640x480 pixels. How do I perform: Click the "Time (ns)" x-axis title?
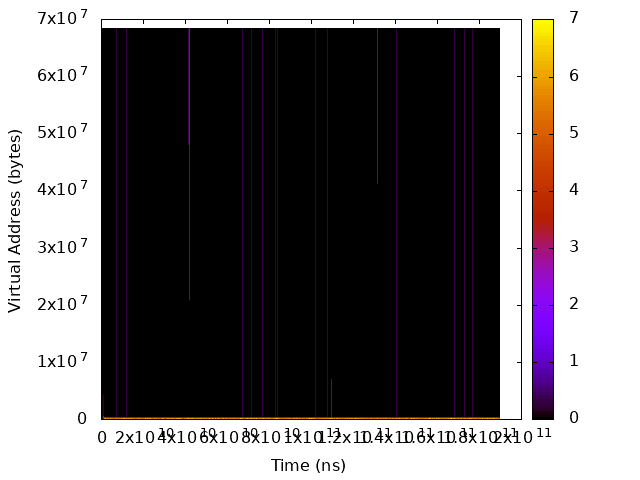coord(308,466)
